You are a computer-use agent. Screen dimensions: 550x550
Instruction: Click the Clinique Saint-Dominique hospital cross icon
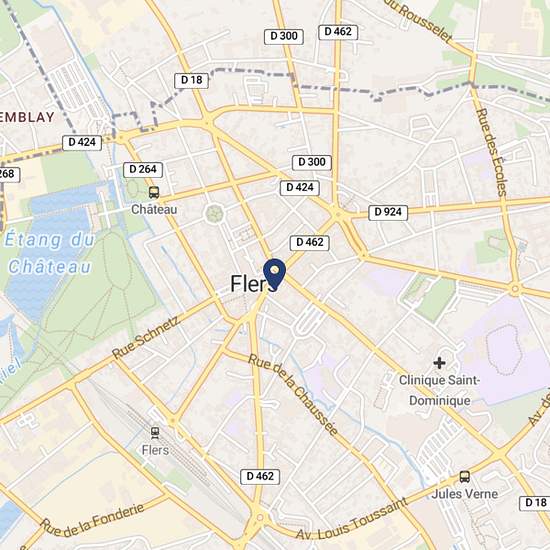[x=439, y=363]
